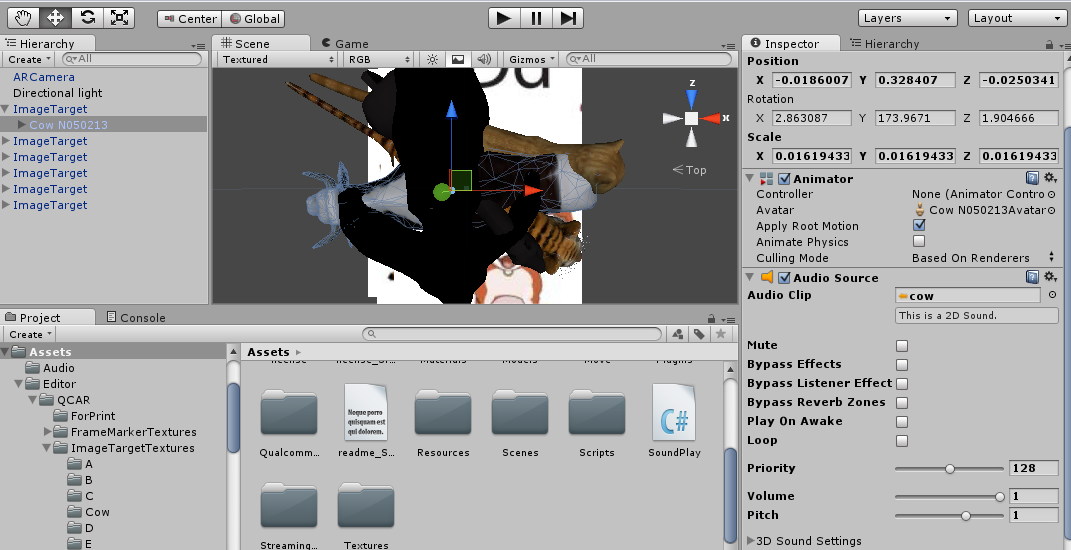Expand 3D Sound Settings section
Screen dimensions: 1071x550
[752, 541]
